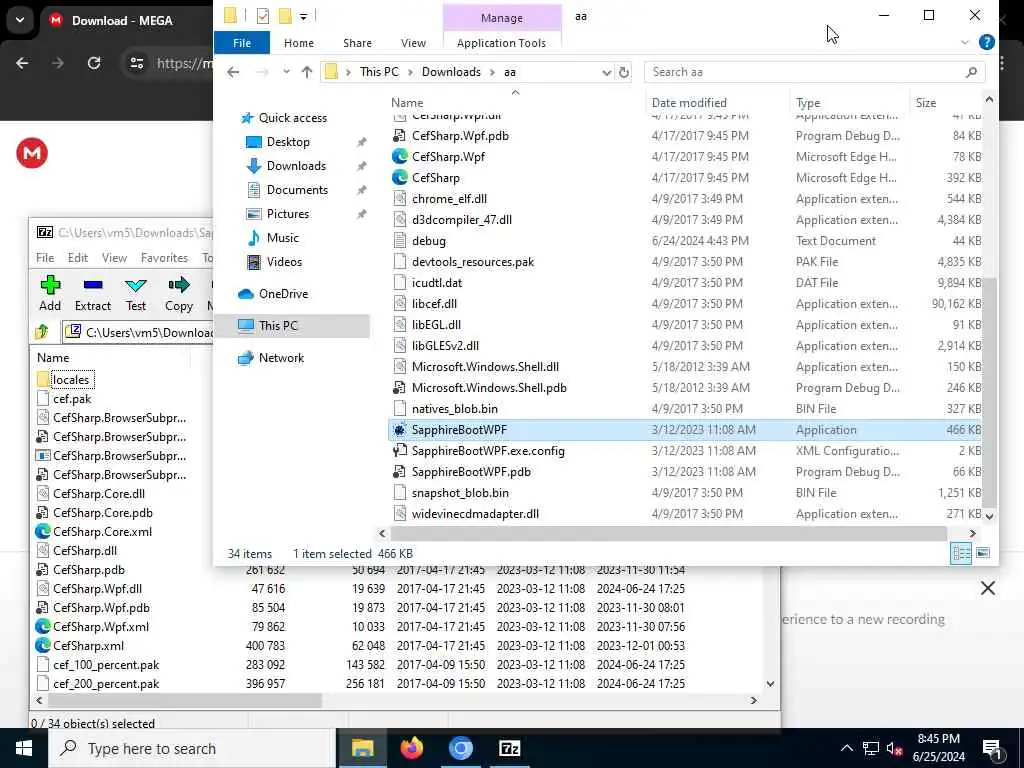Screen dimensions: 1024x768
Task: Click the Explorer vertical scrollbar thumb
Action: tap(989, 392)
